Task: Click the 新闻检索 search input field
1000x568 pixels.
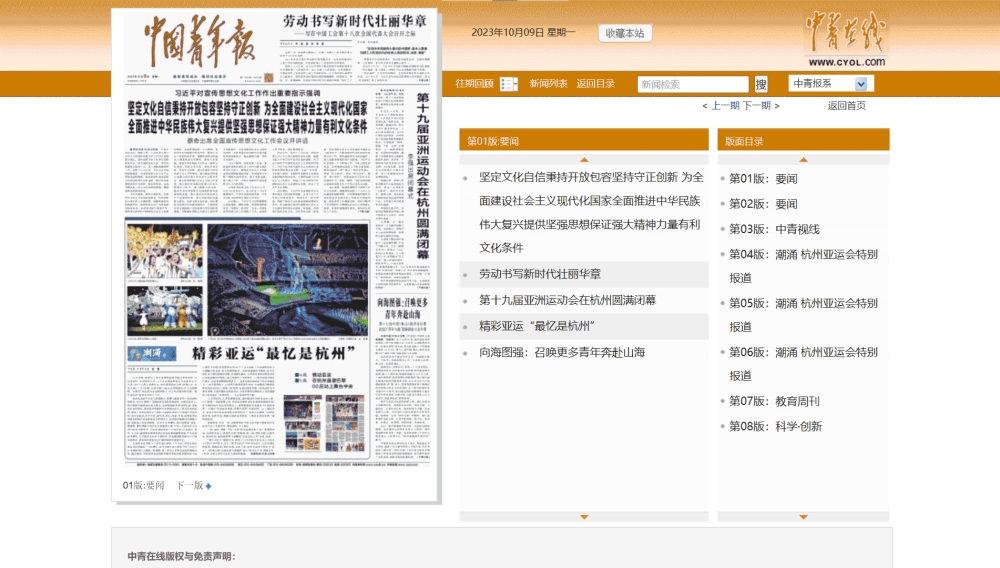Action: pos(693,84)
